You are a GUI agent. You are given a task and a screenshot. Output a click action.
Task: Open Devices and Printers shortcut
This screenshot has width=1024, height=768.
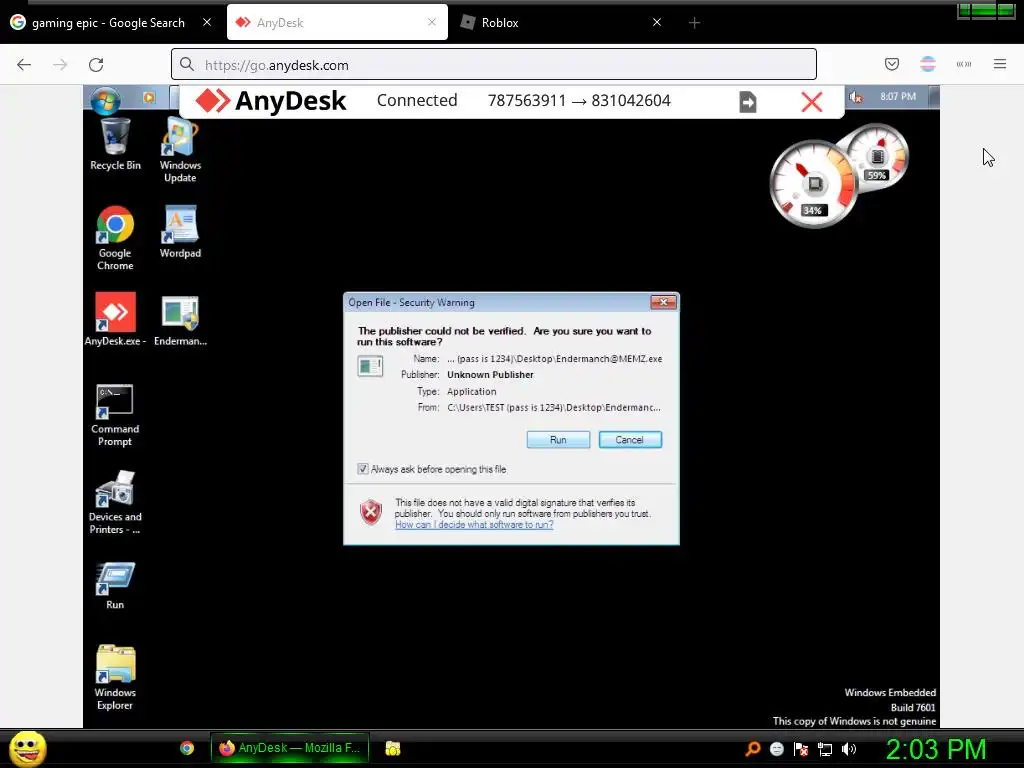(x=115, y=503)
